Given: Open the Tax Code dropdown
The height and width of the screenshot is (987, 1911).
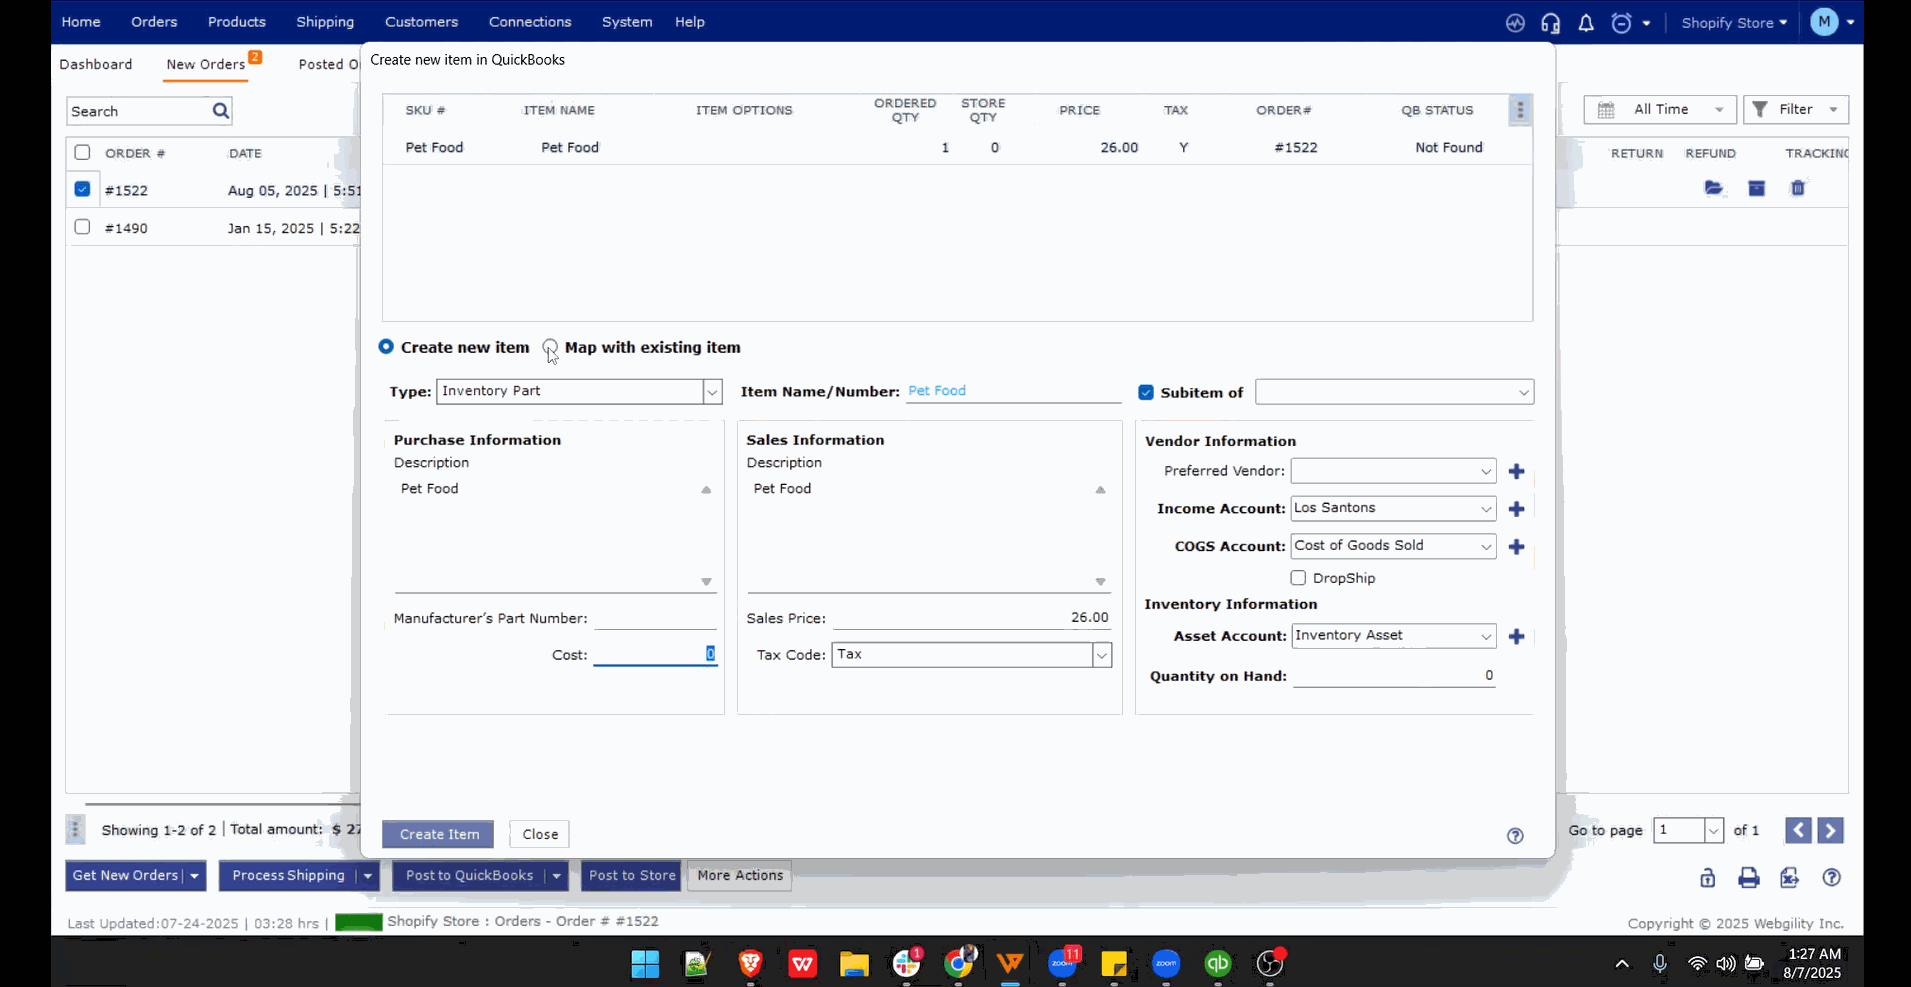Looking at the screenshot, I should [1101, 656].
